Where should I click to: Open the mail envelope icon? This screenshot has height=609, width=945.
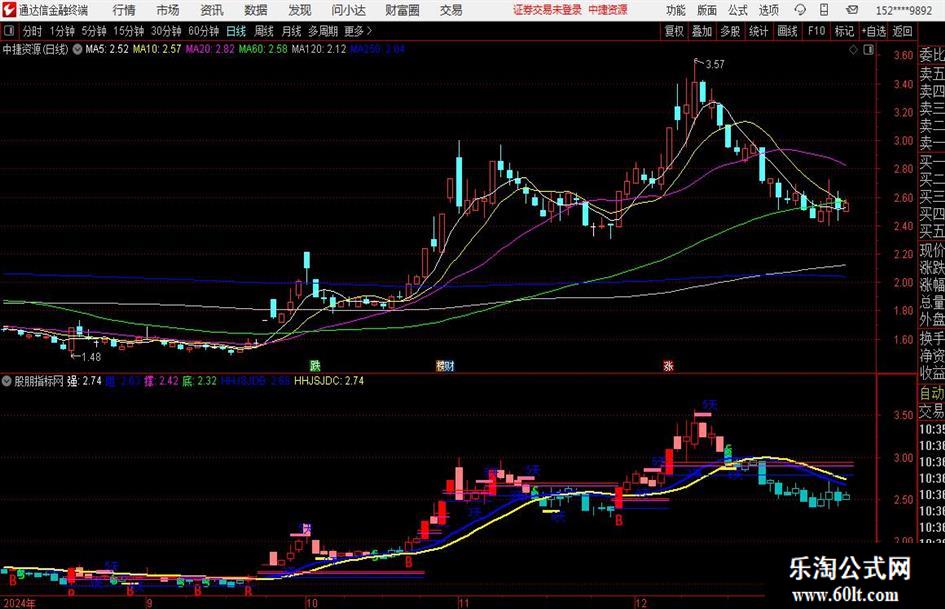click(x=852, y=10)
